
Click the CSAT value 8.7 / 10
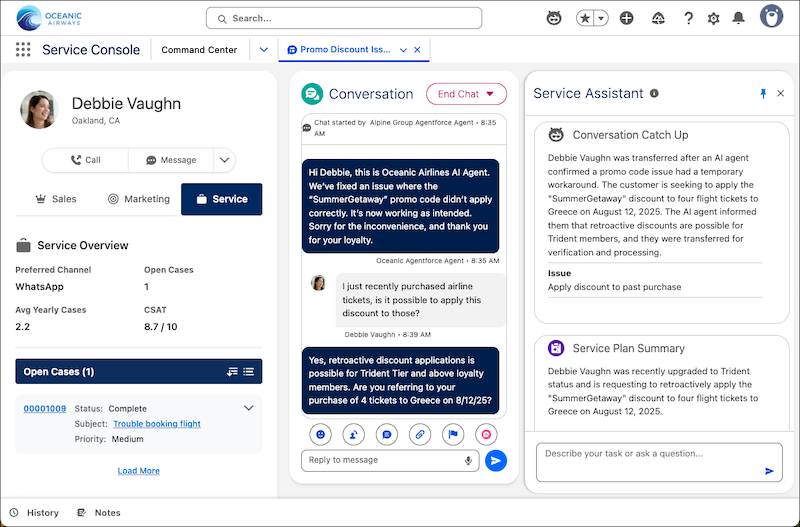point(161,327)
